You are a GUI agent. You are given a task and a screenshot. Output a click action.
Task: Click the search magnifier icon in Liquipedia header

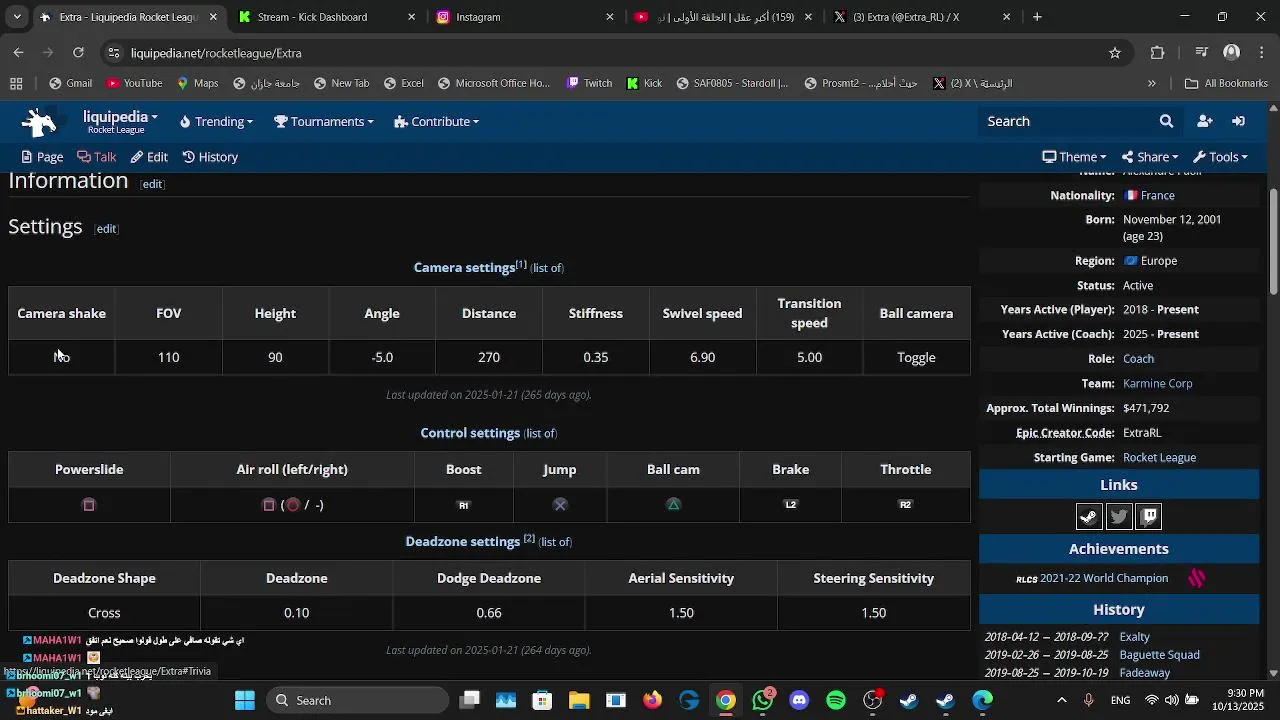(x=1166, y=121)
